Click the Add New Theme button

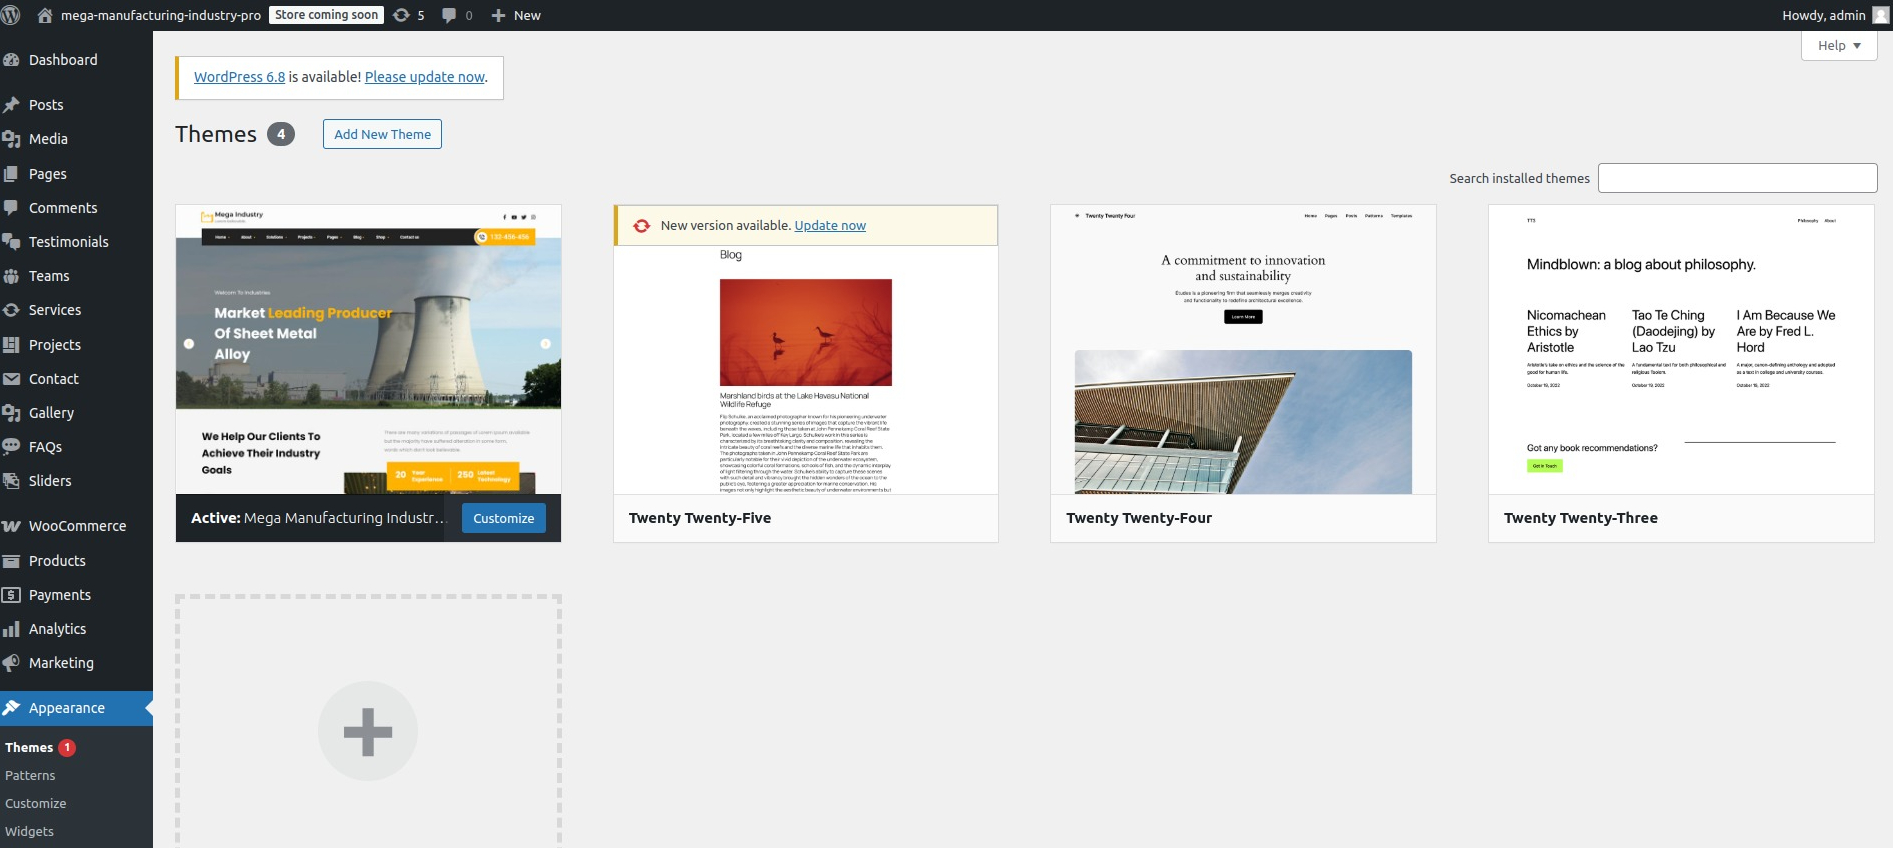pos(382,134)
